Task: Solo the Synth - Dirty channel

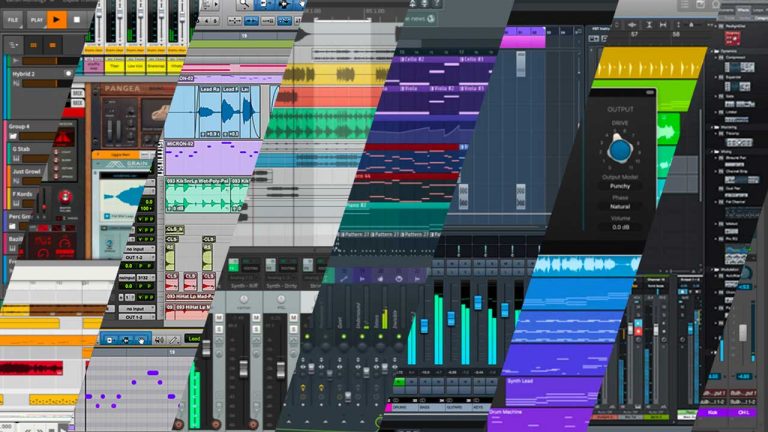Action: (257, 329)
